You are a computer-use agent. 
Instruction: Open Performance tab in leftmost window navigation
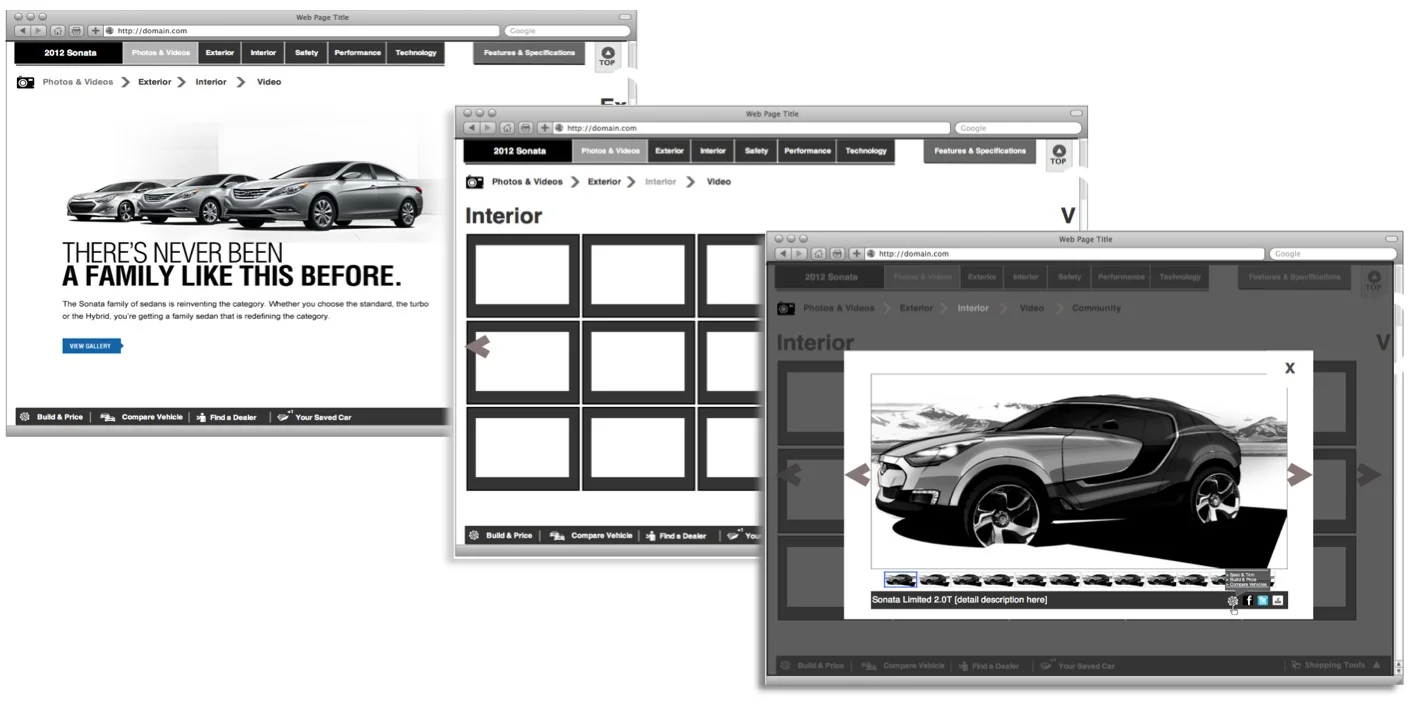(x=358, y=53)
